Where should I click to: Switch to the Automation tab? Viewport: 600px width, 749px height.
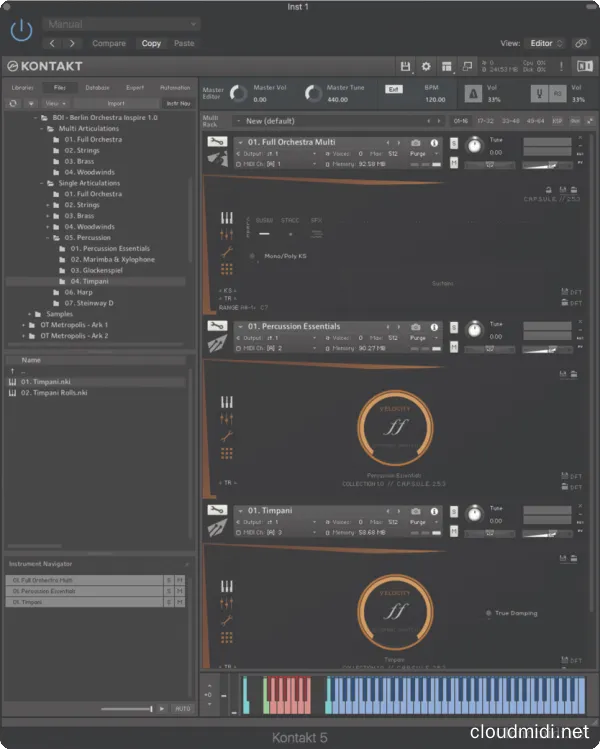coord(175,88)
